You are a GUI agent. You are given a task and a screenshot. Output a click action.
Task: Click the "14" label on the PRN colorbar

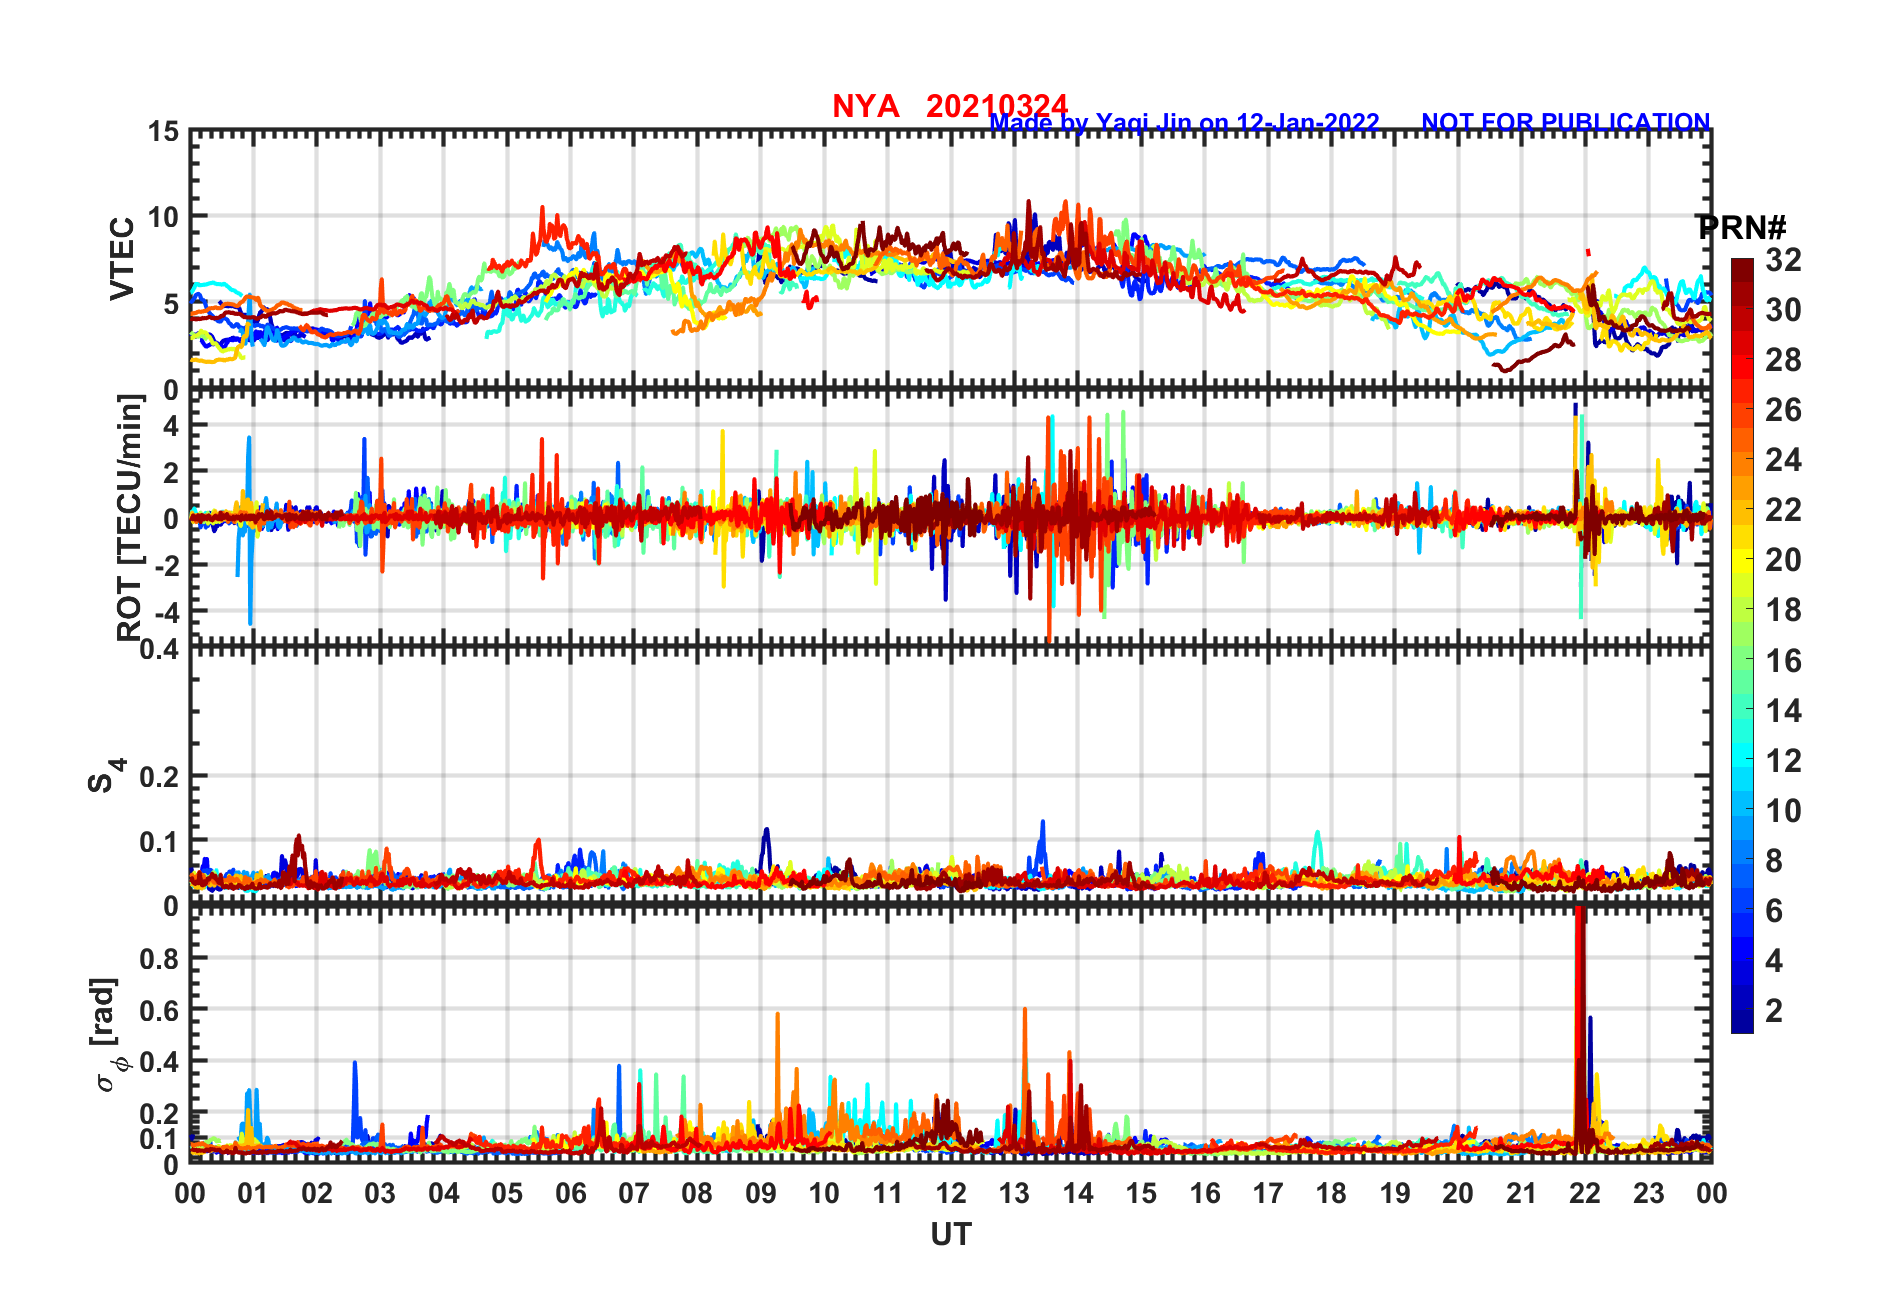point(1783,711)
